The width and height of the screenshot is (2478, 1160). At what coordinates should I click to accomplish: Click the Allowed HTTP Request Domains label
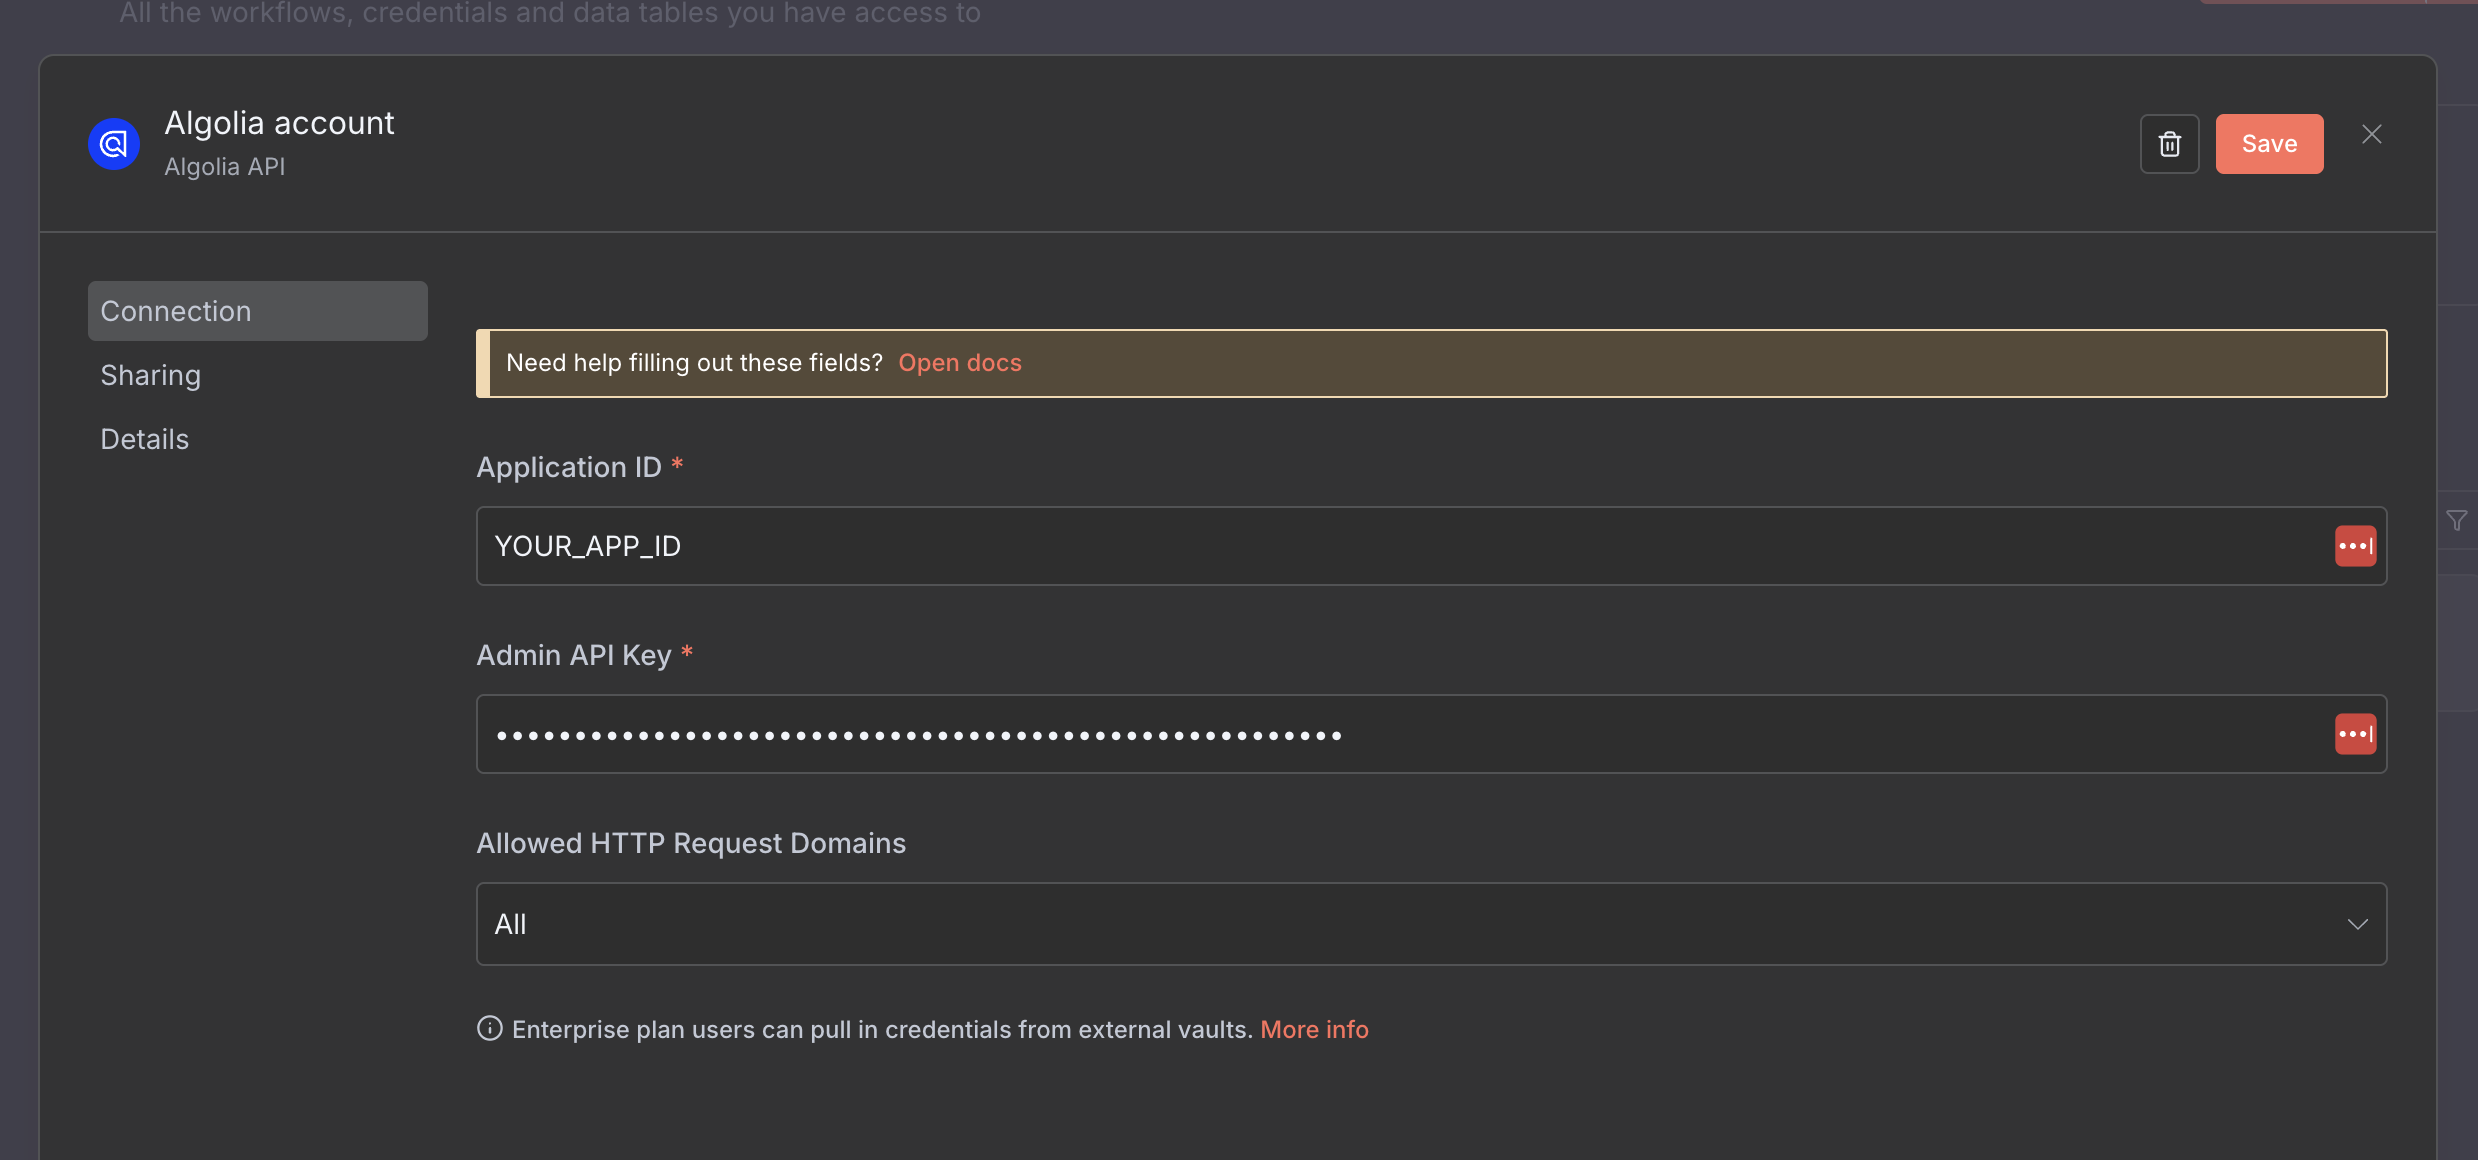pos(691,843)
